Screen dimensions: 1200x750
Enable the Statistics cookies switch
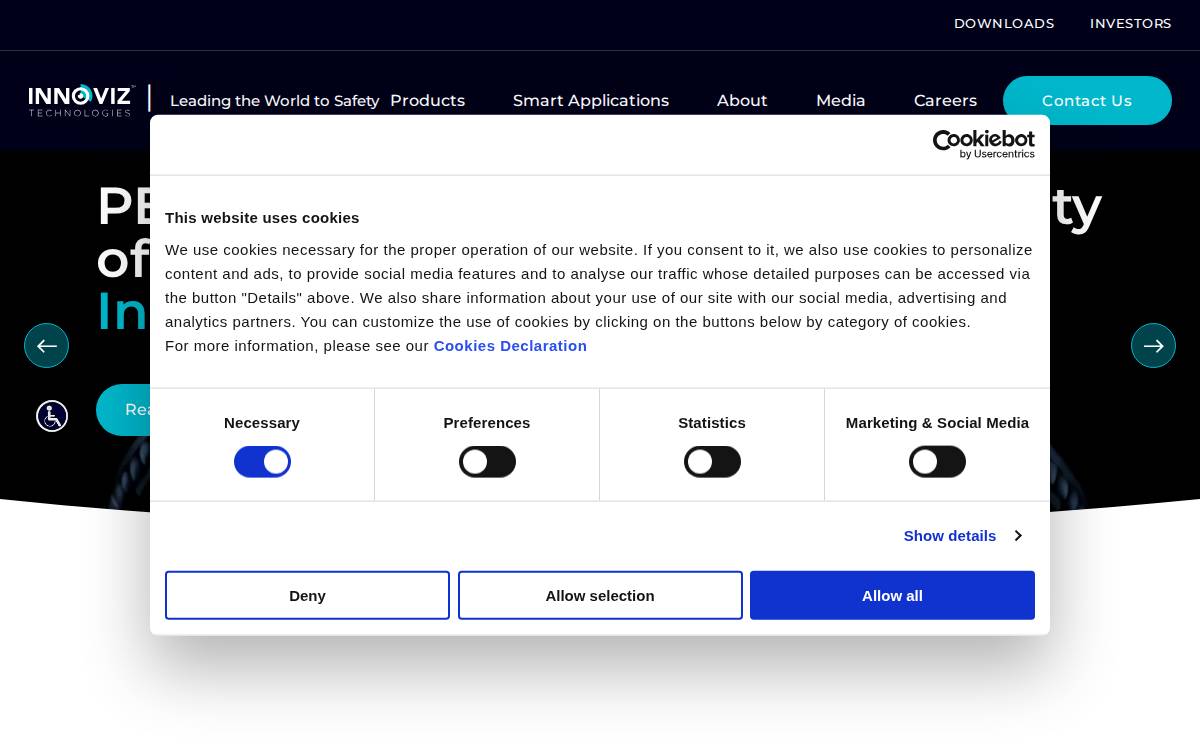click(x=712, y=462)
